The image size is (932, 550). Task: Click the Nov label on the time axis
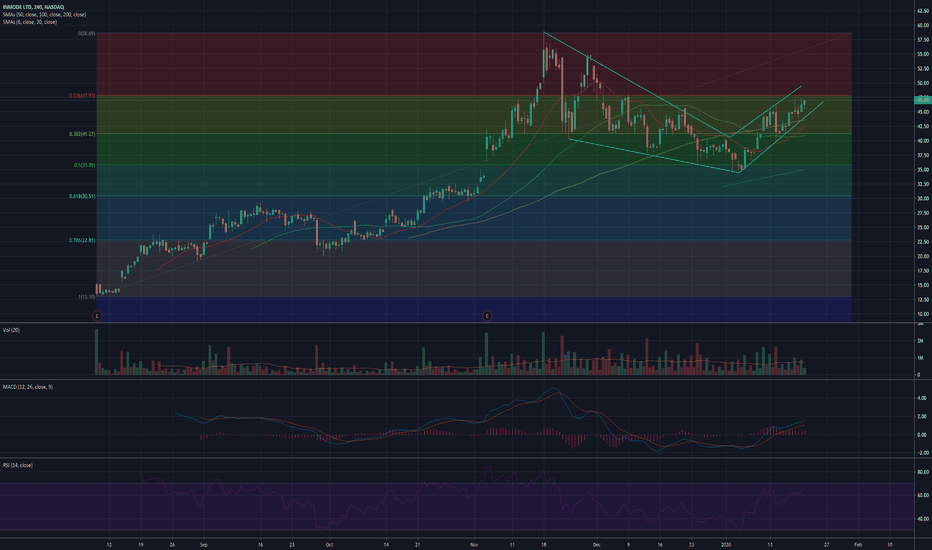(x=474, y=545)
